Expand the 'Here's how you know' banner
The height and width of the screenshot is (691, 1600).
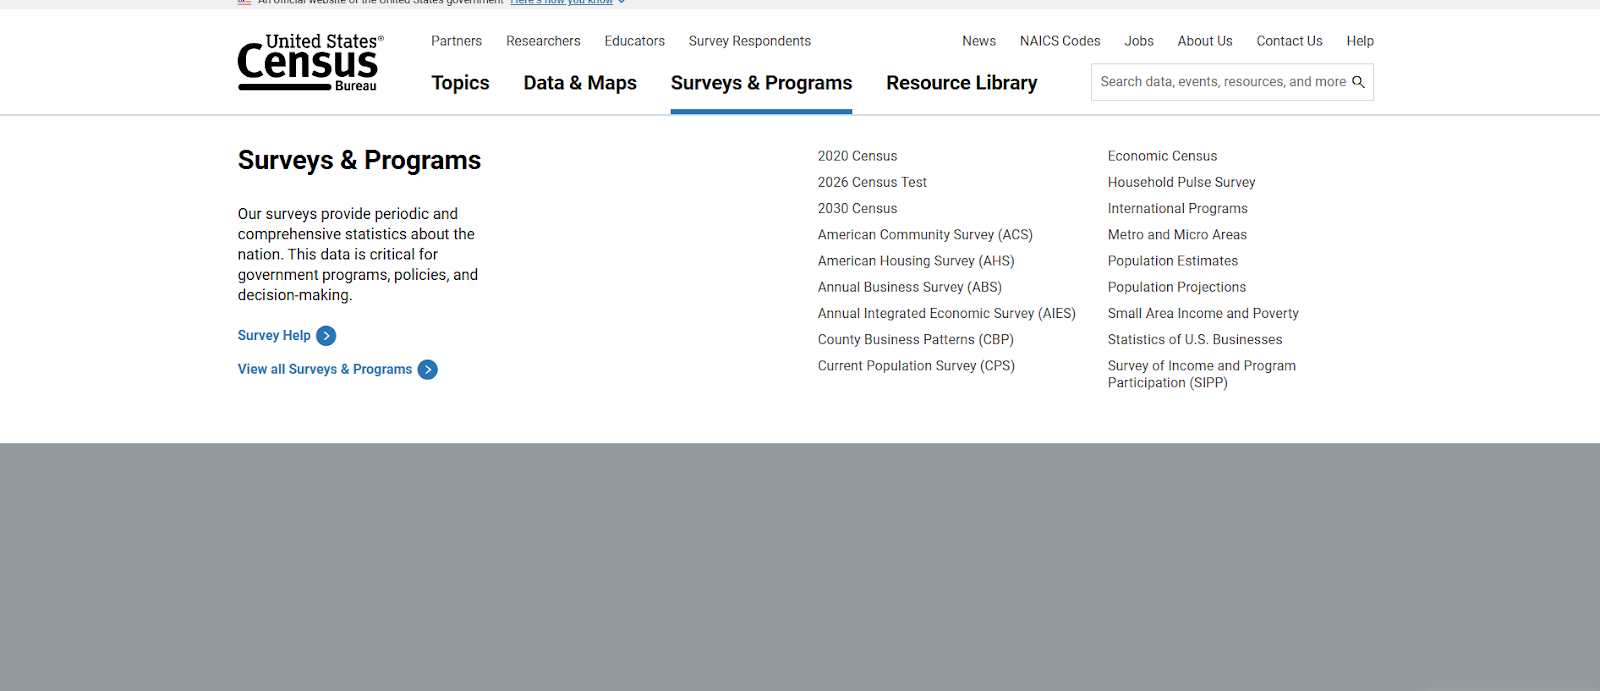click(567, 3)
